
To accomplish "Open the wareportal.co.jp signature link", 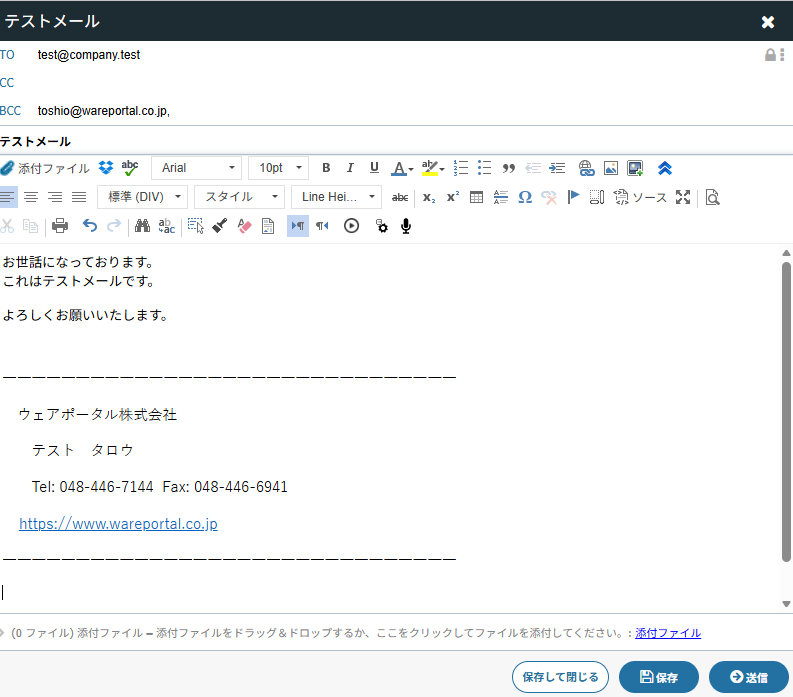I will (x=118, y=523).
